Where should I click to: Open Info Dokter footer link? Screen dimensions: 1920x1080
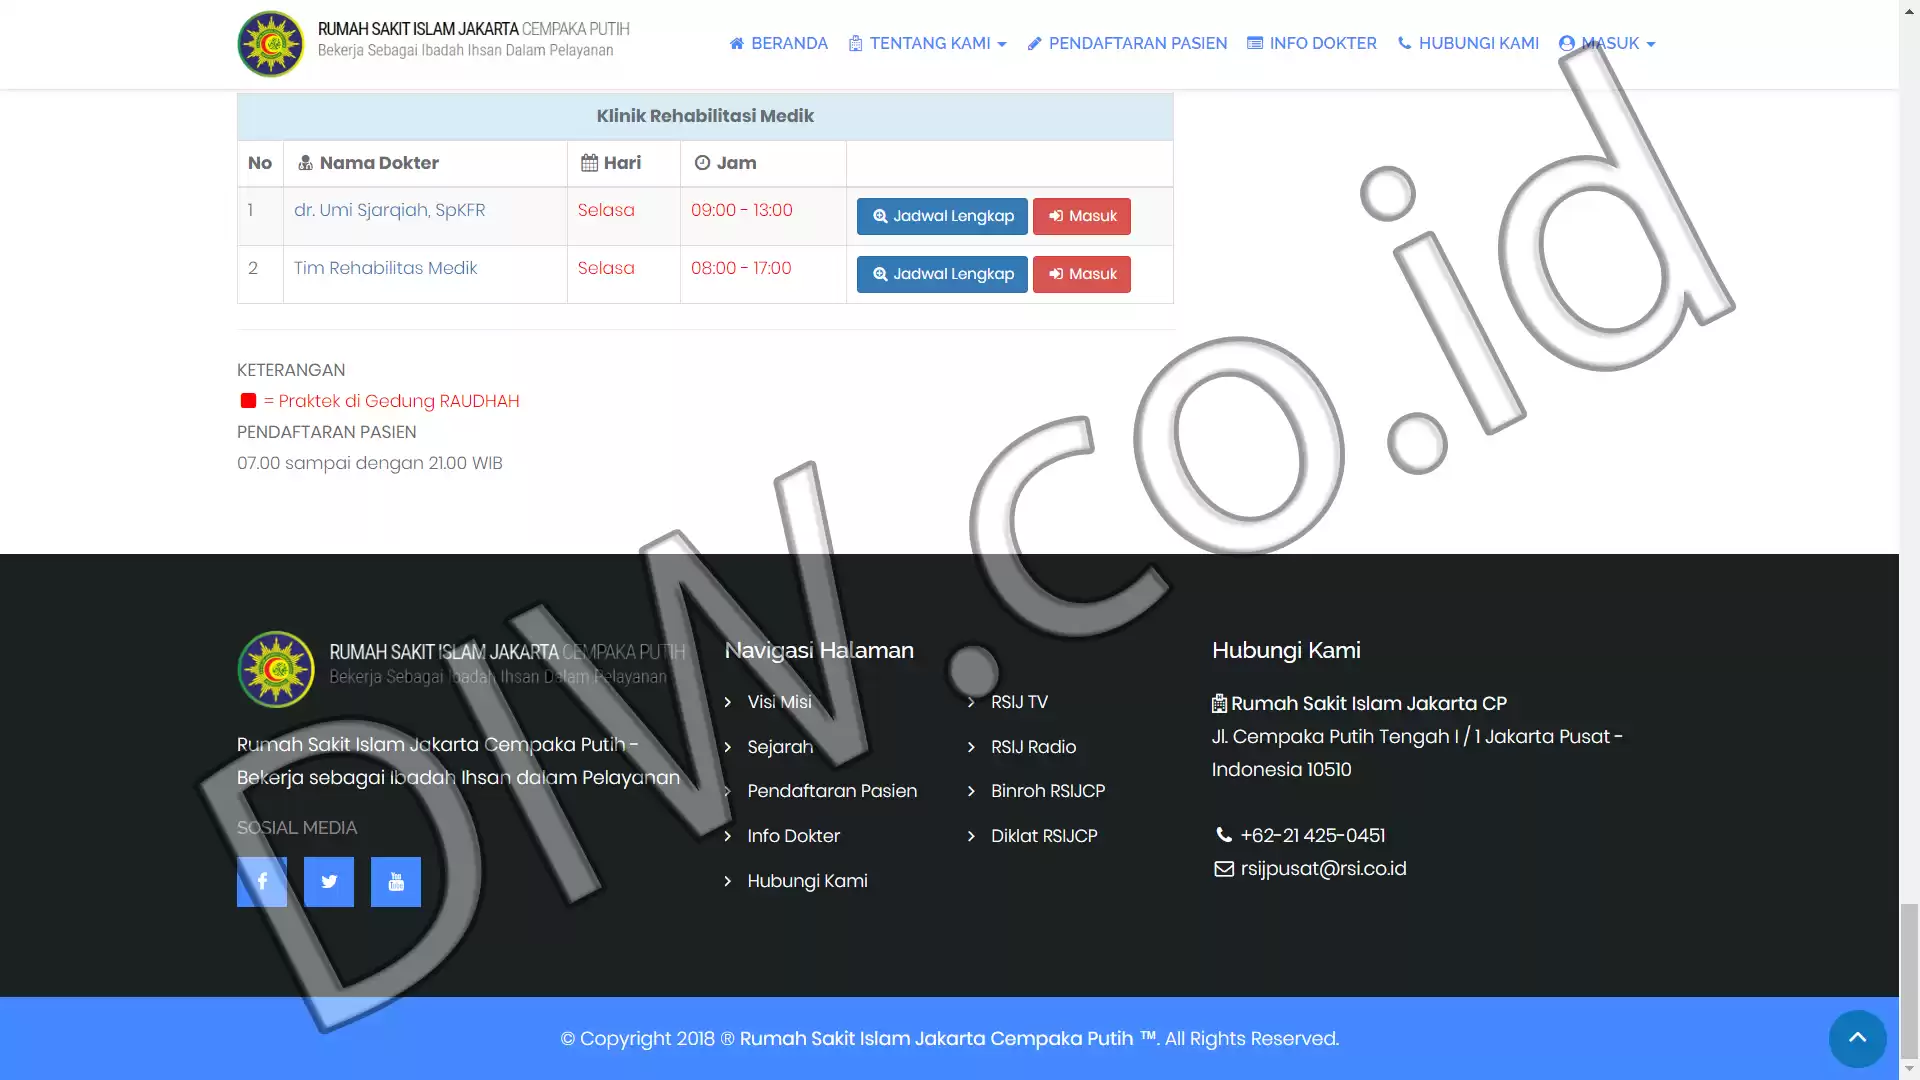793,836
